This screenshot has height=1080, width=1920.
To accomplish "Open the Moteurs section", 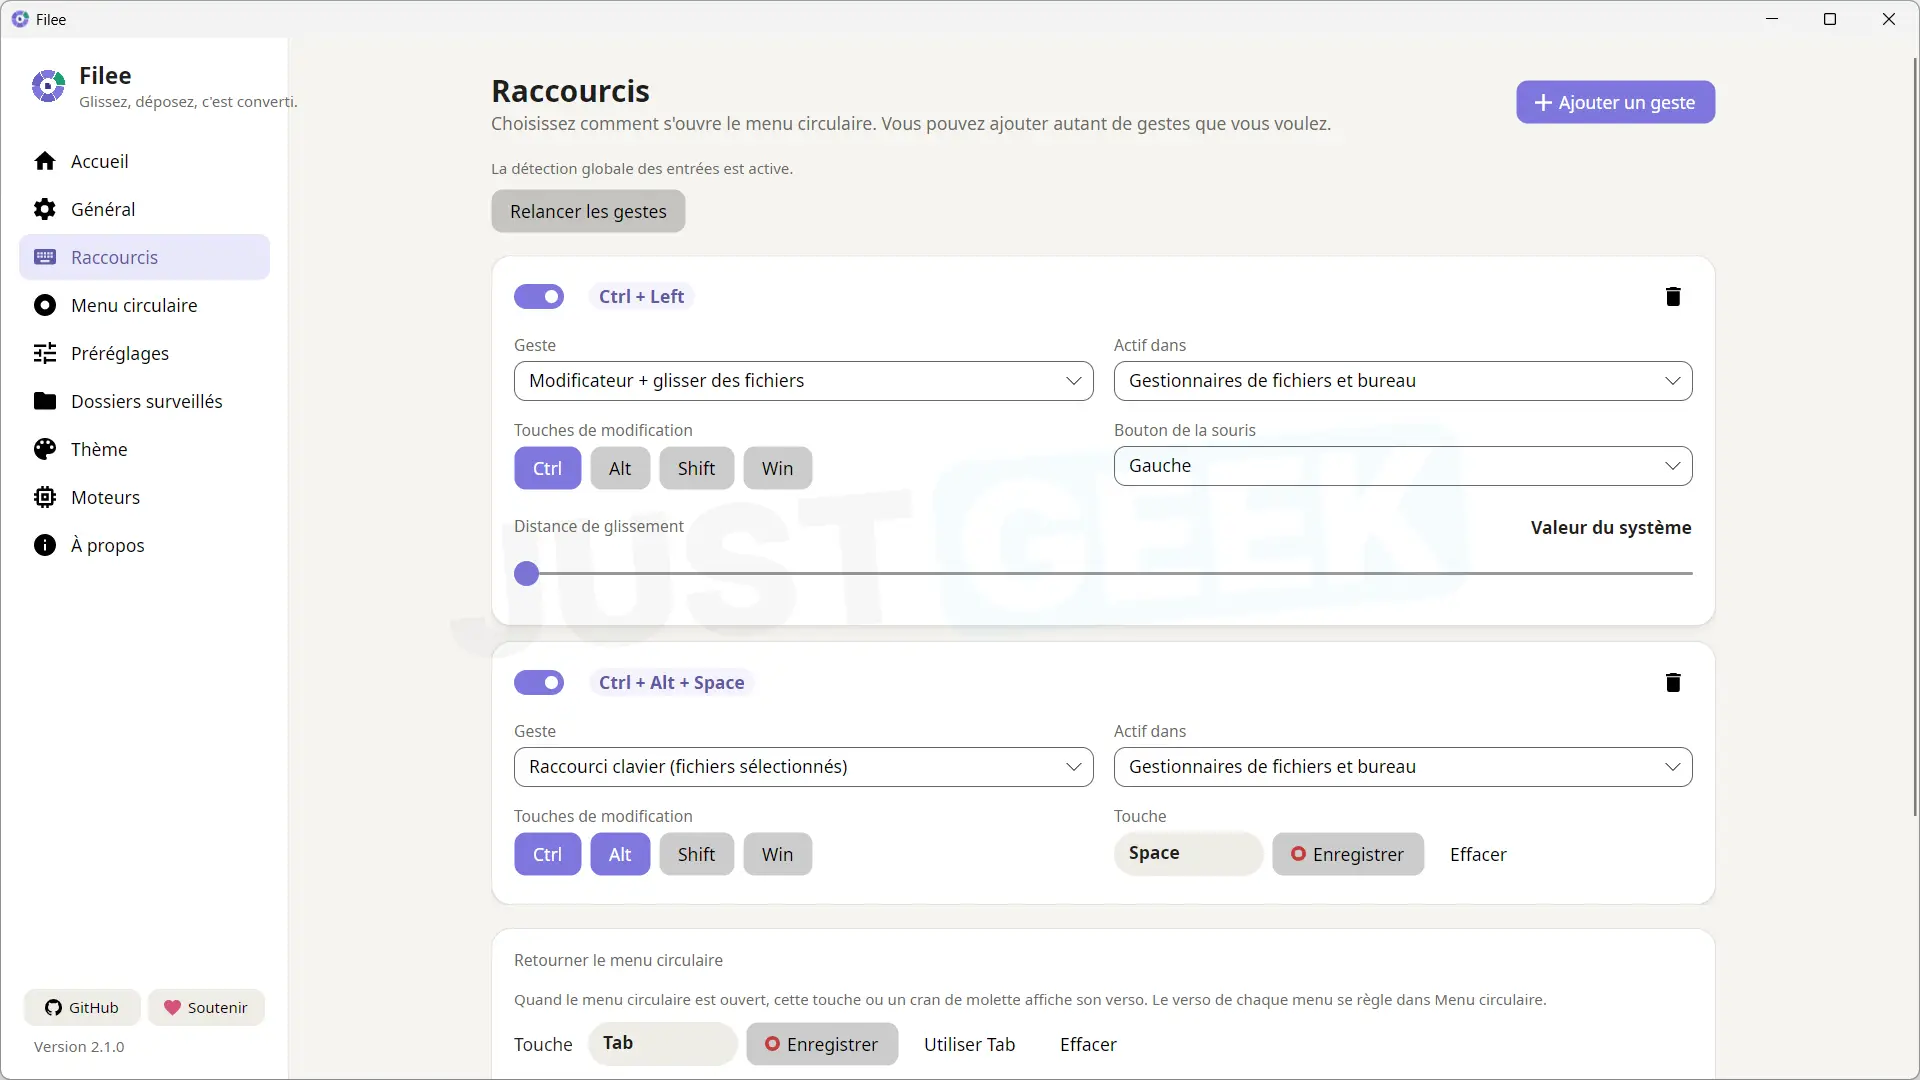I will click(144, 497).
